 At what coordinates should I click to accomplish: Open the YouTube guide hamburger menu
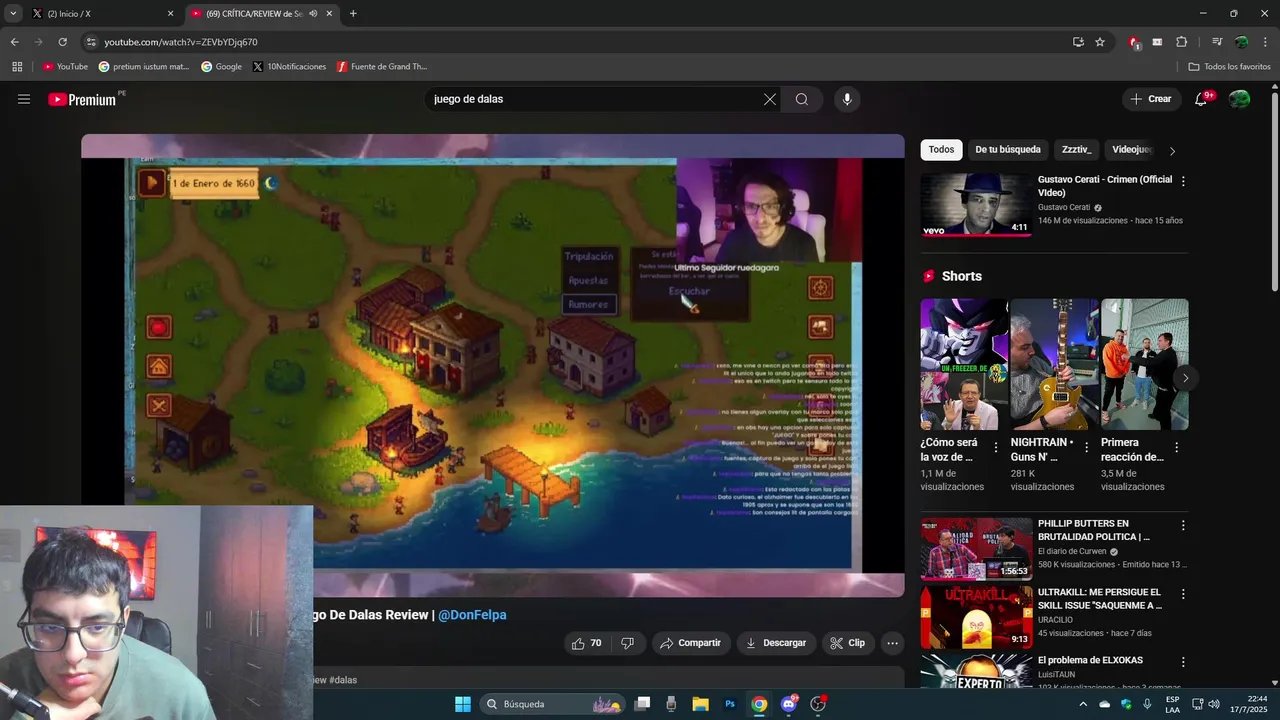(x=24, y=99)
